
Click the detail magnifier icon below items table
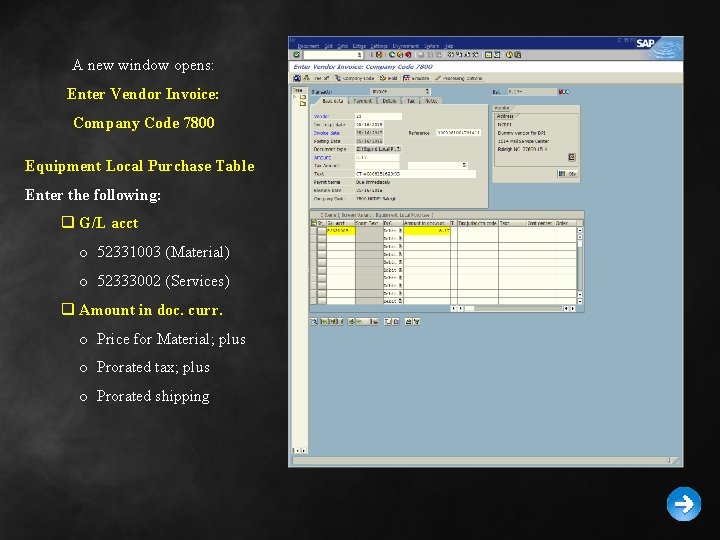314,321
